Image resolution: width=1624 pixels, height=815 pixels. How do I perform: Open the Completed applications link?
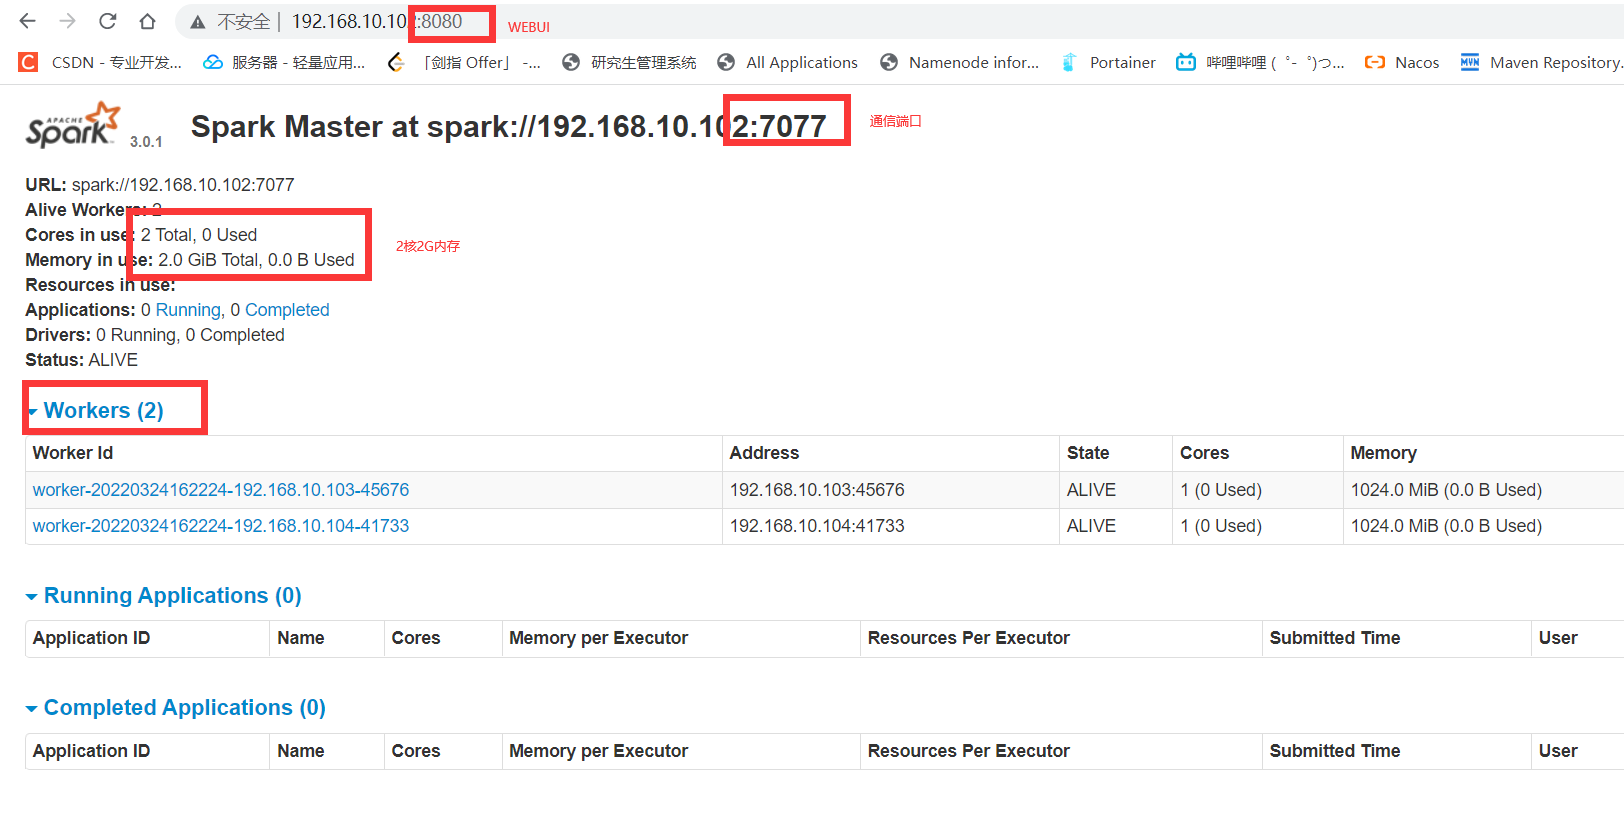pyautogui.click(x=287, y=310)
